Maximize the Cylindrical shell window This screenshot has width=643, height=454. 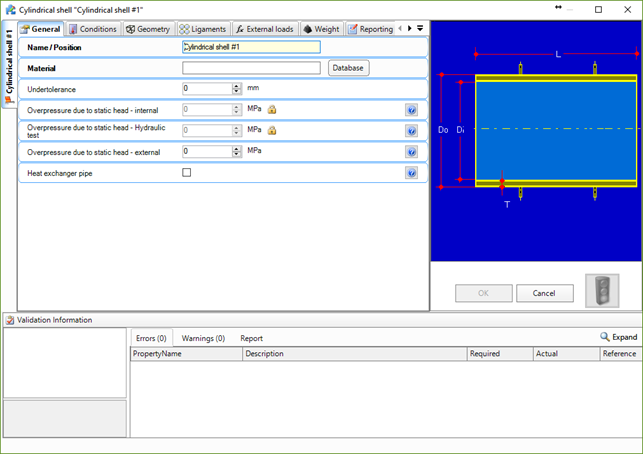(599, 9)
